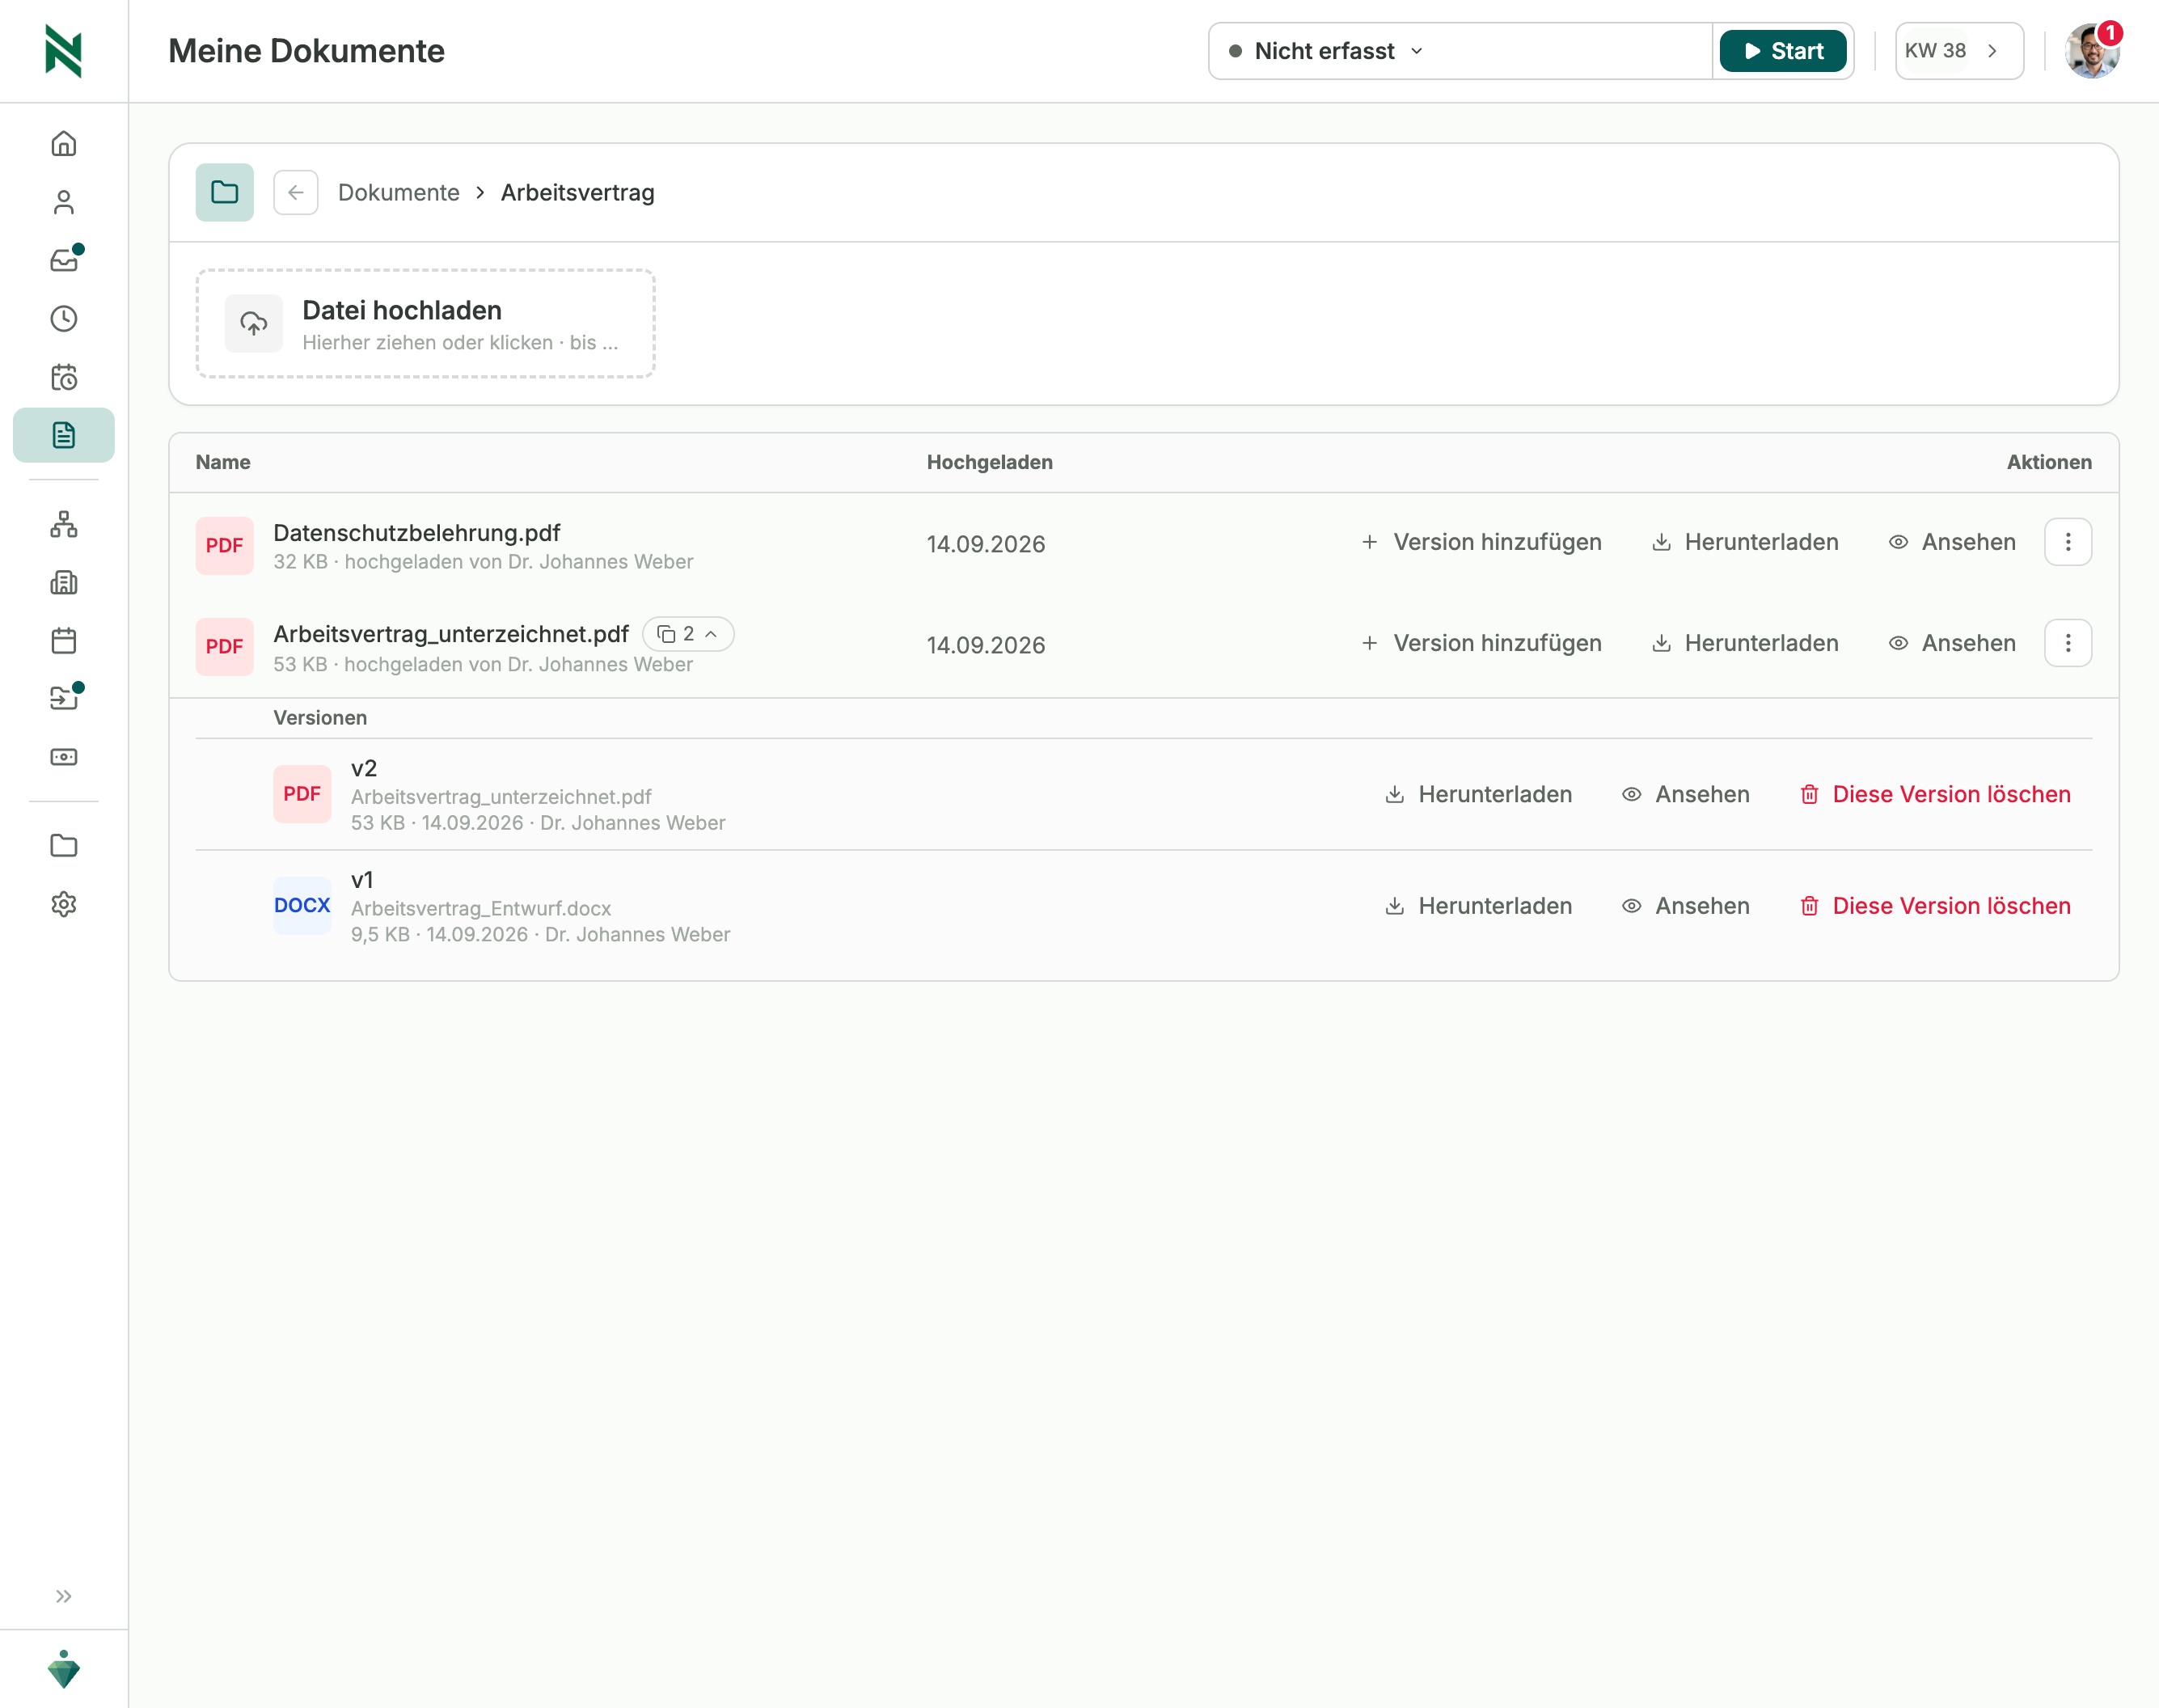Download version v1
The height and width of the screenshot is (1708, 2159).
(x=1479, y=906)
